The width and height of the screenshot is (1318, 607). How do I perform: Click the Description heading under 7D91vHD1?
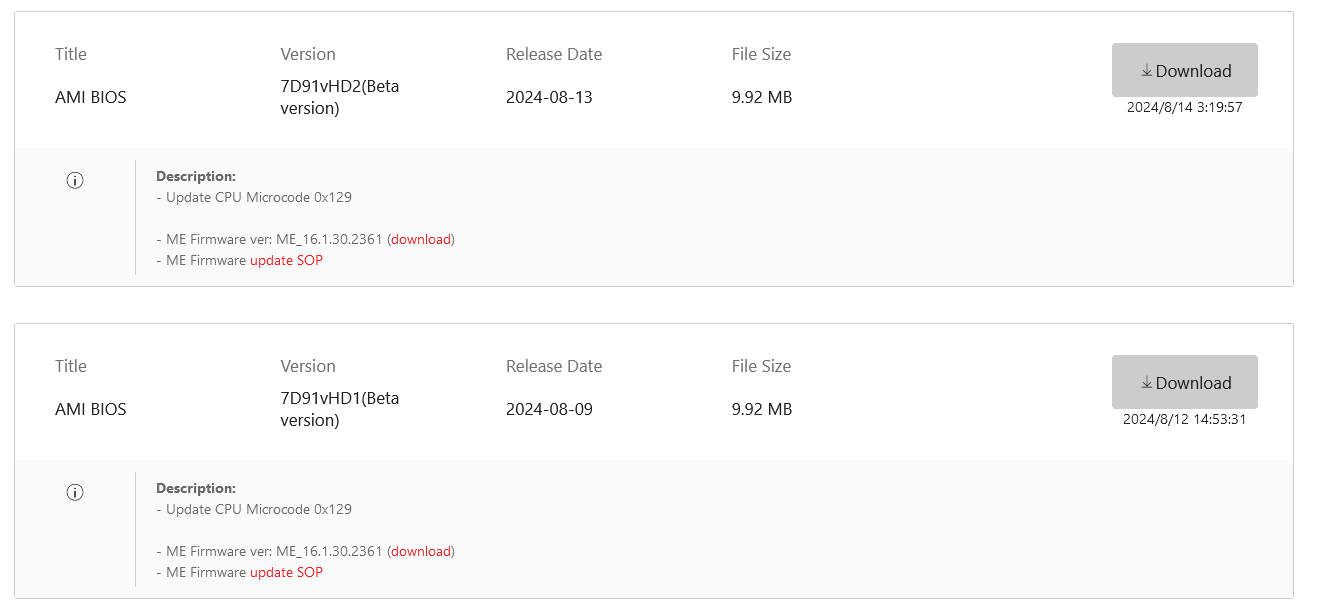coord(196,488)
